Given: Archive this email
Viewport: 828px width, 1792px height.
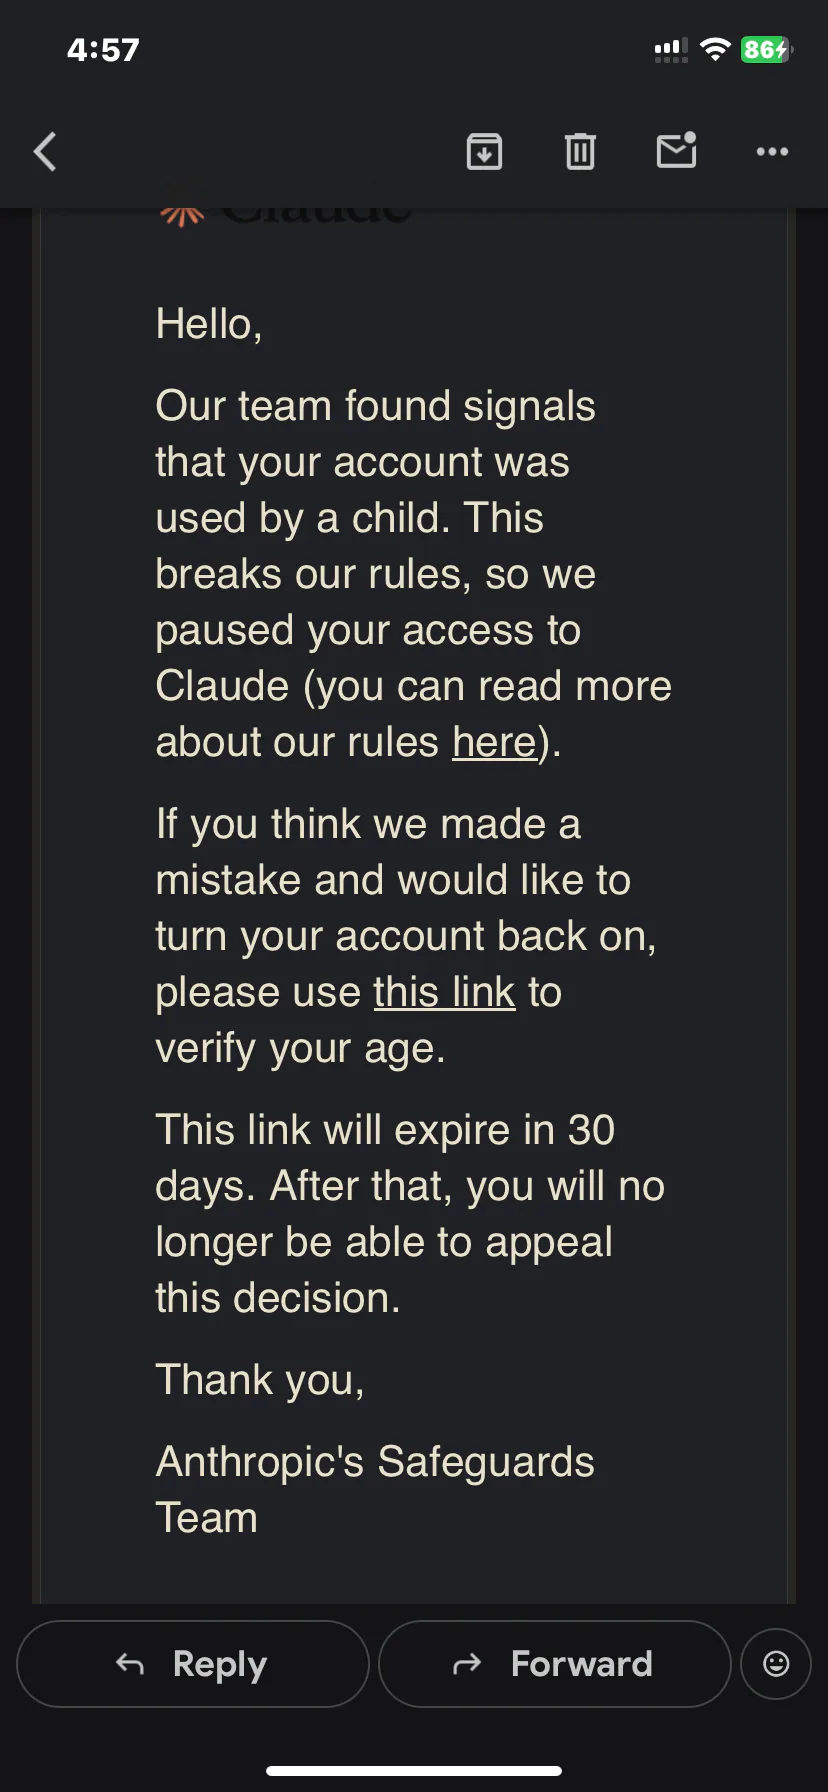Looking at the screenshot, I should (484, 152).
